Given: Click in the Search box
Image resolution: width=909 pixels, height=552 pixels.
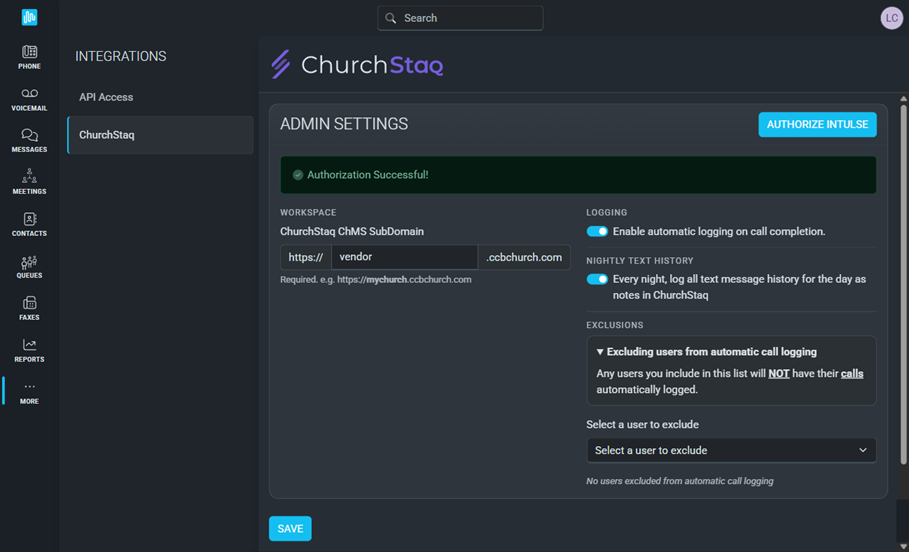Looking at the screenshot, I should click(x=460, y=18).
